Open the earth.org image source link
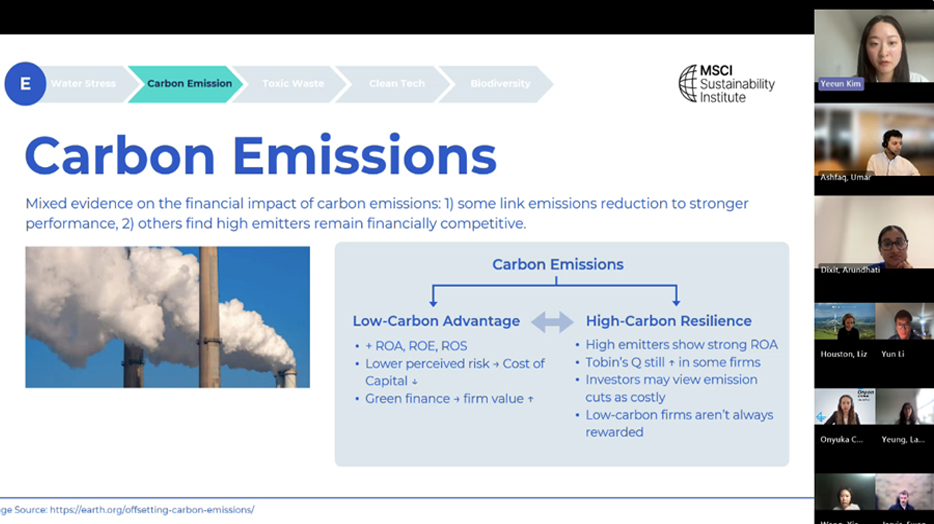The height and width of the screenshot is (524, 934). point(150,510)
